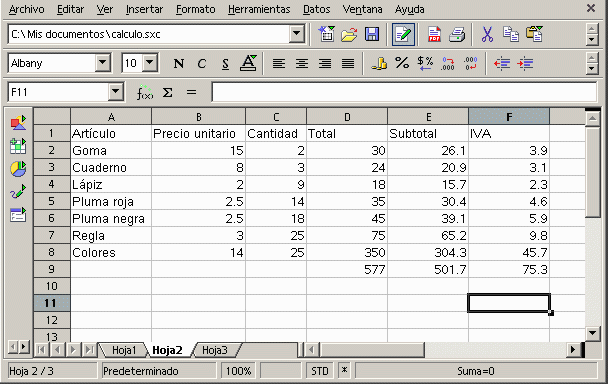Expand the file path dropdown

297,34
